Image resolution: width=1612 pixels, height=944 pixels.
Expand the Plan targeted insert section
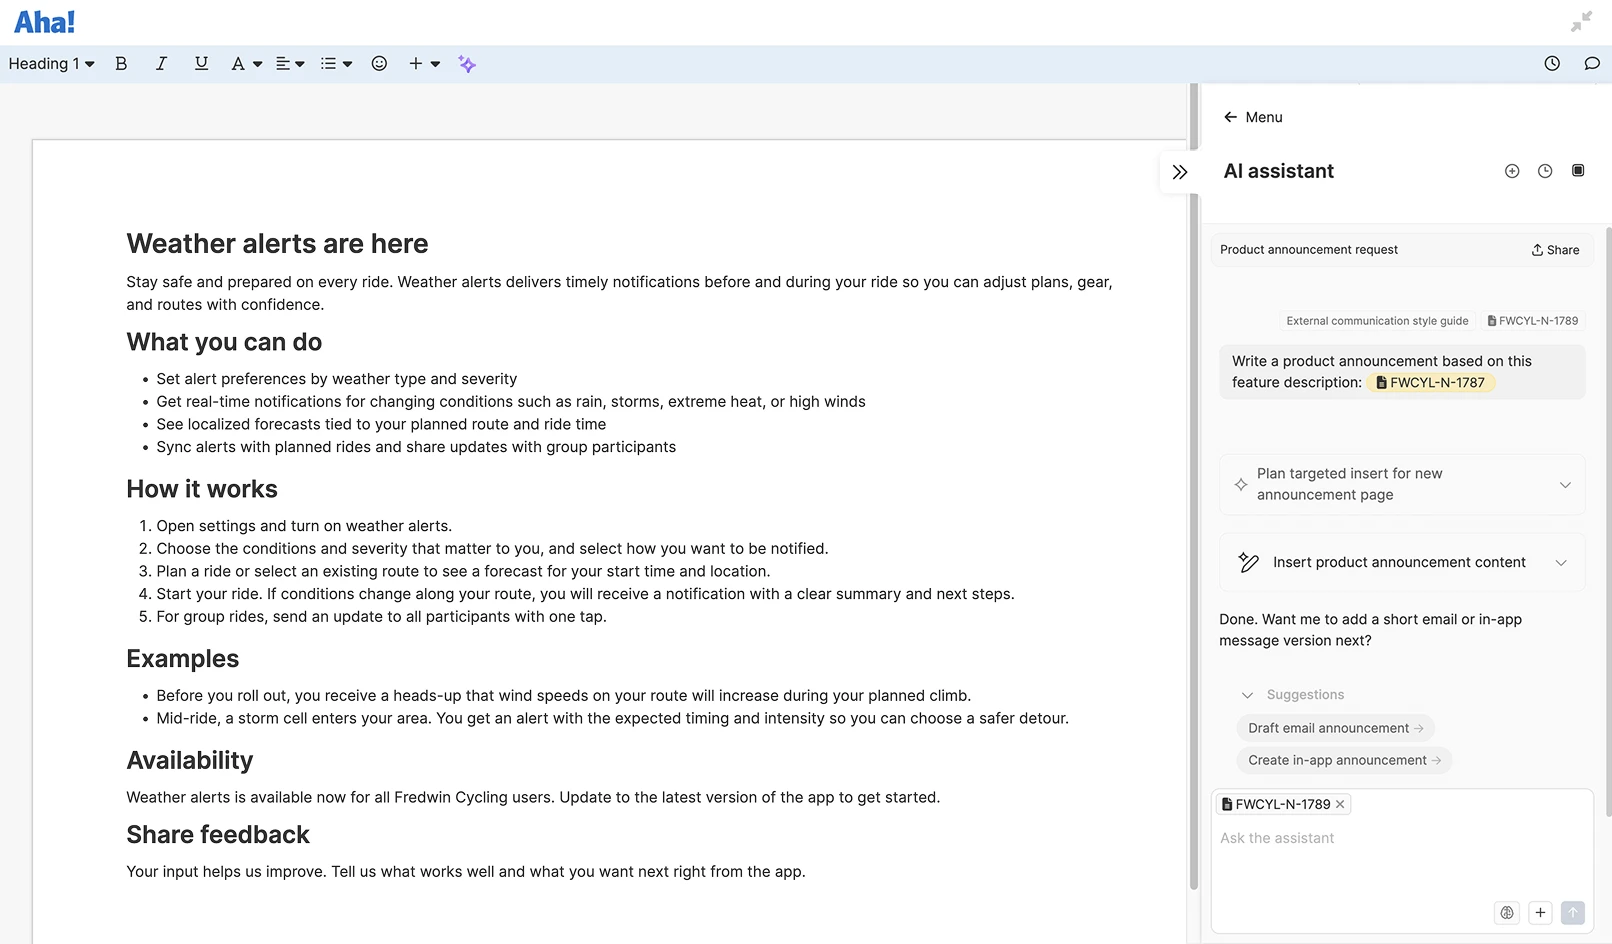coord(1565,484)
